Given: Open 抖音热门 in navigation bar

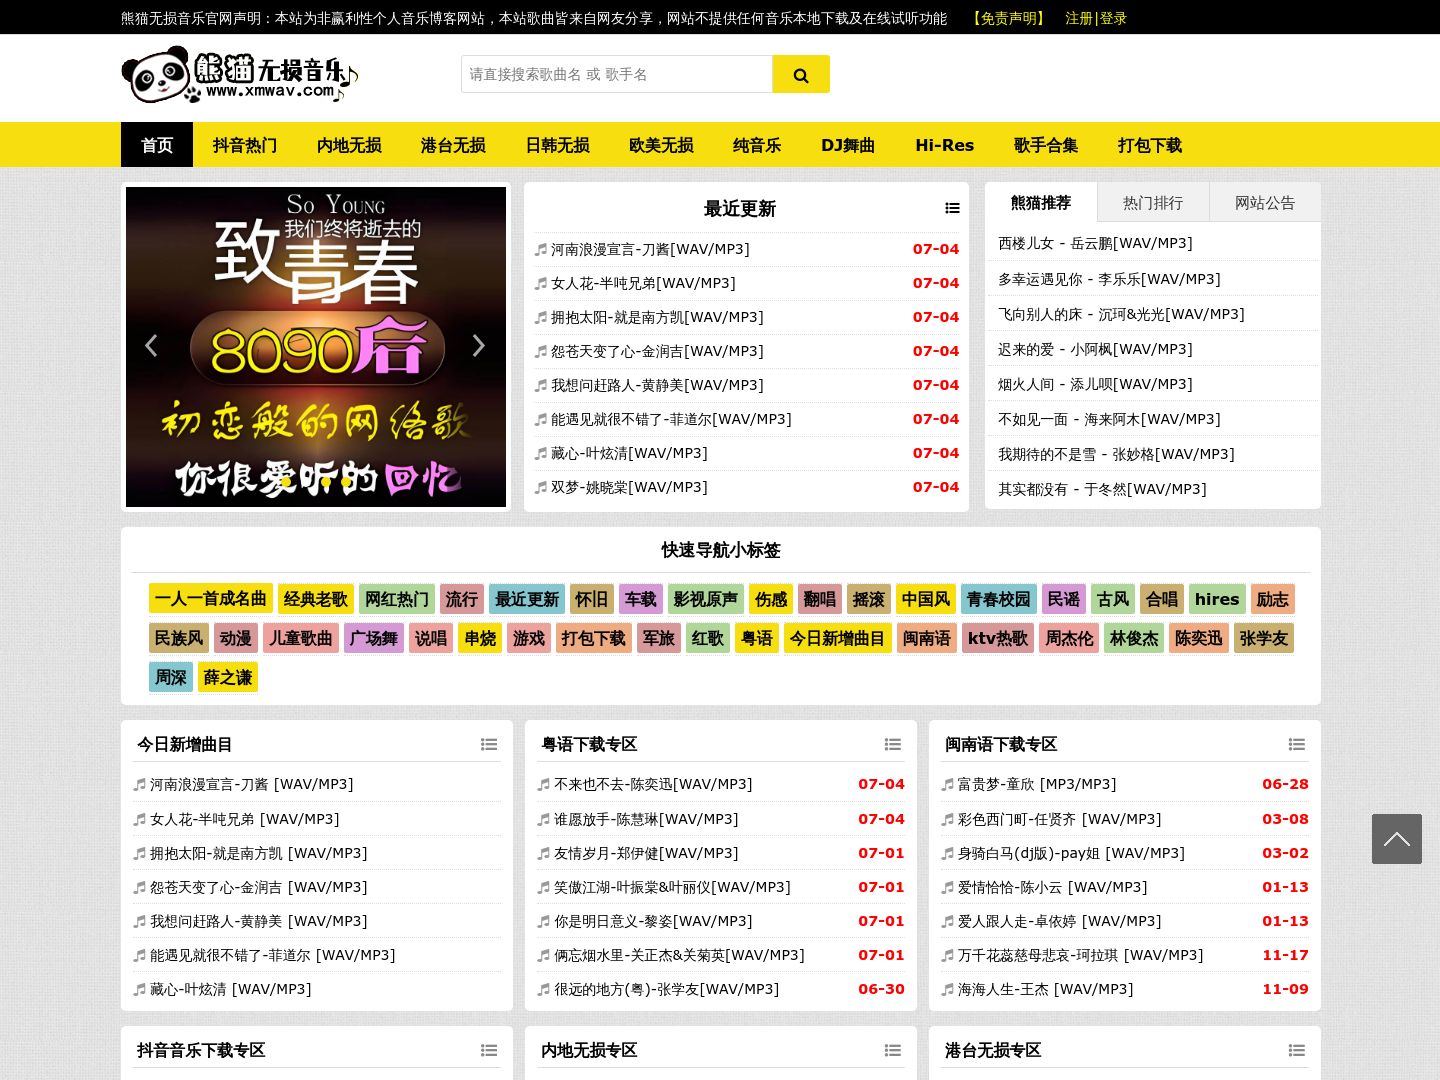Looking at the screenshot, I should (245, 145).
